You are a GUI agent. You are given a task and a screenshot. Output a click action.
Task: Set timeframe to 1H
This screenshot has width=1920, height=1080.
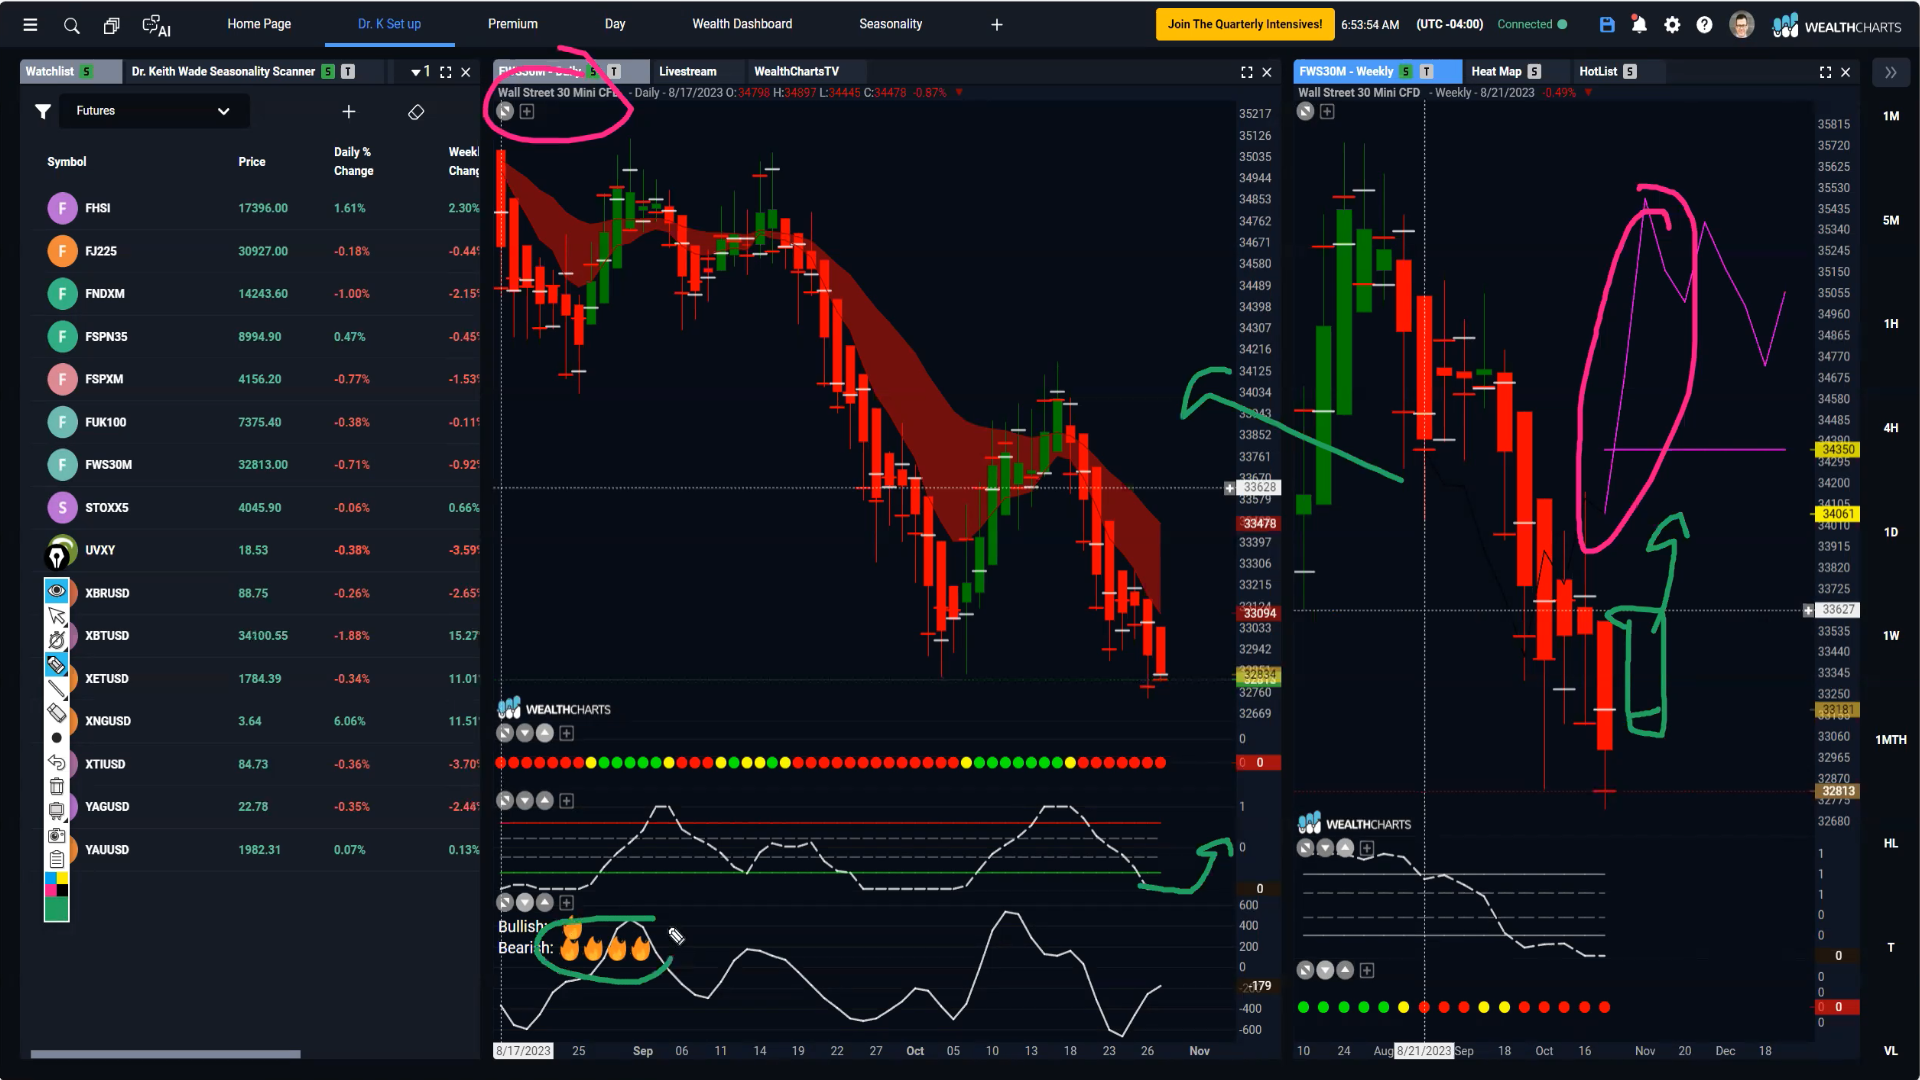[1891, 324]
